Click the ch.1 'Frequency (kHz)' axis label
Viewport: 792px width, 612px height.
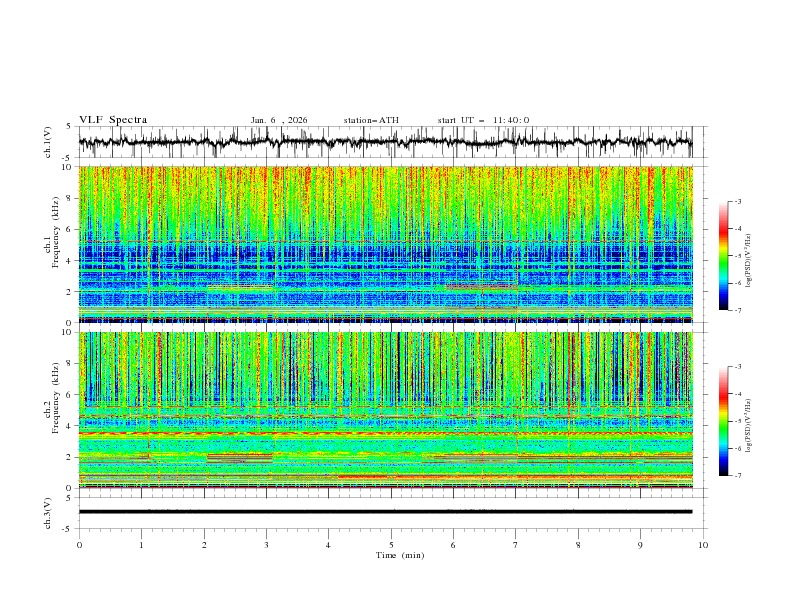pos(56,230)
